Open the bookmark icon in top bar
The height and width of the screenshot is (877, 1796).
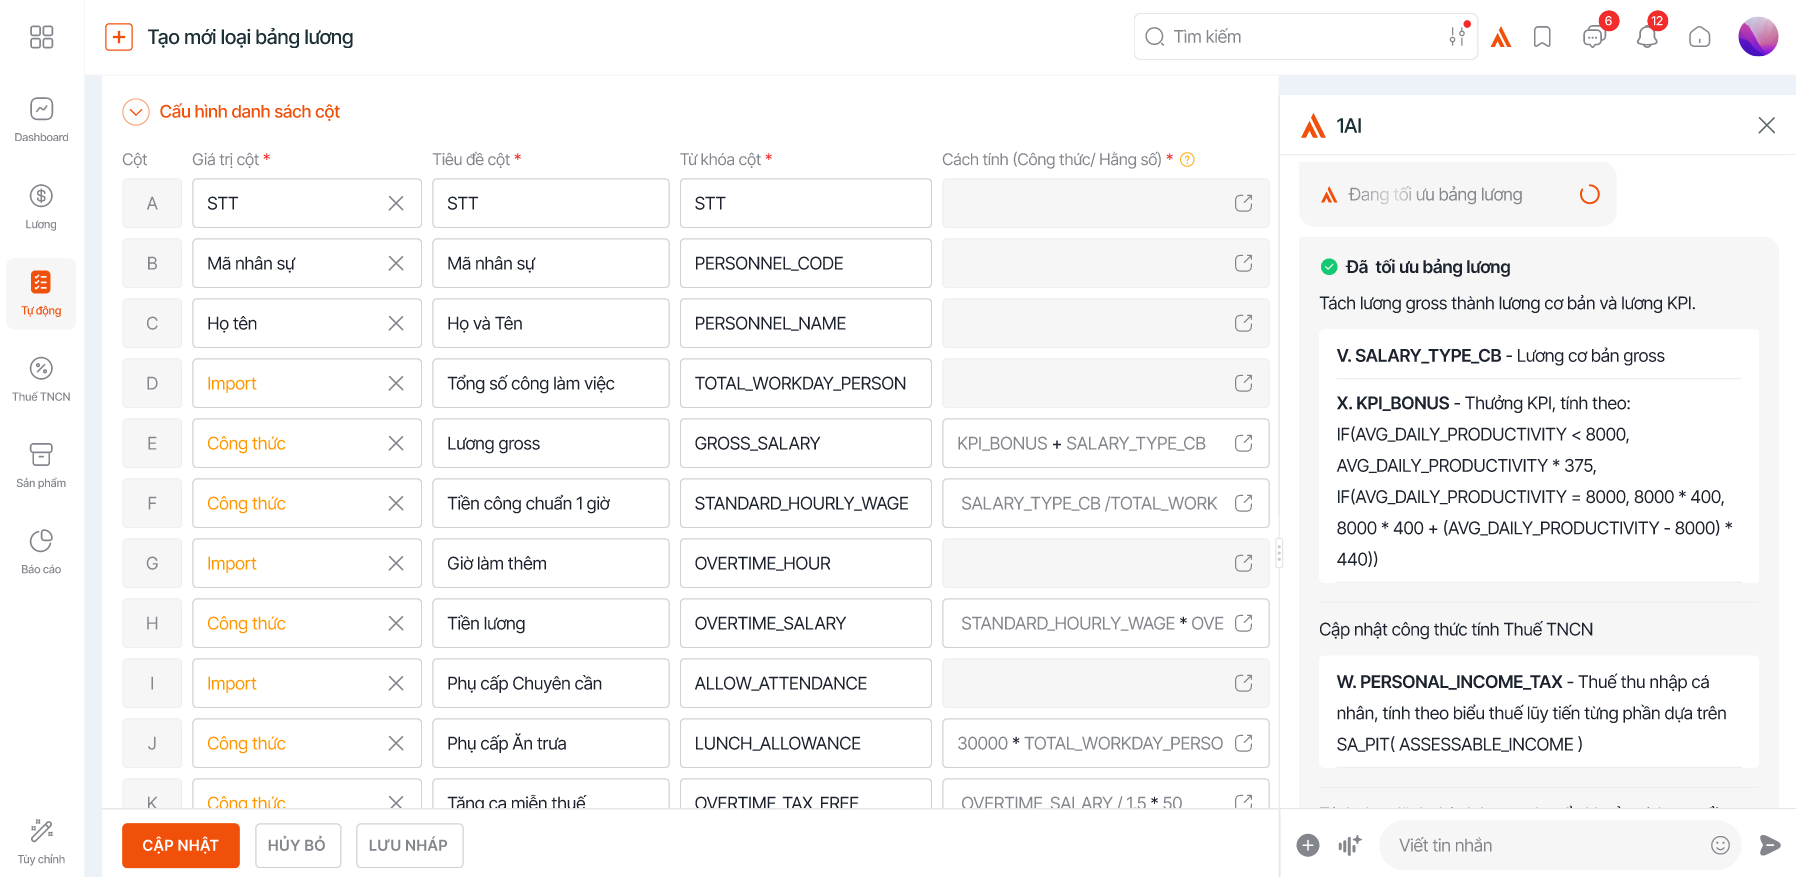[1543, 37]
